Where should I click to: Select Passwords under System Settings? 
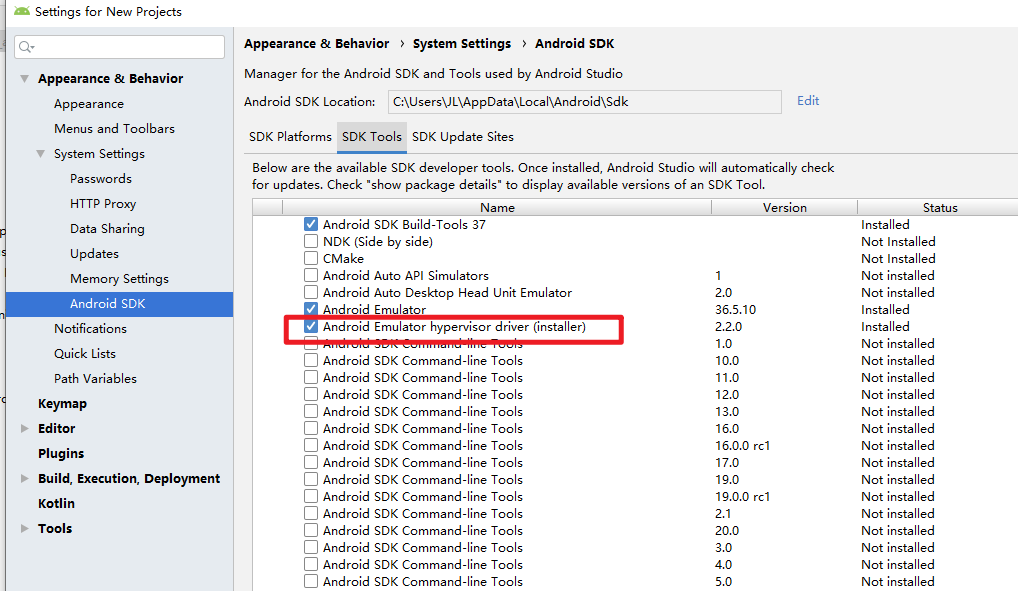(x=101, y=179)
